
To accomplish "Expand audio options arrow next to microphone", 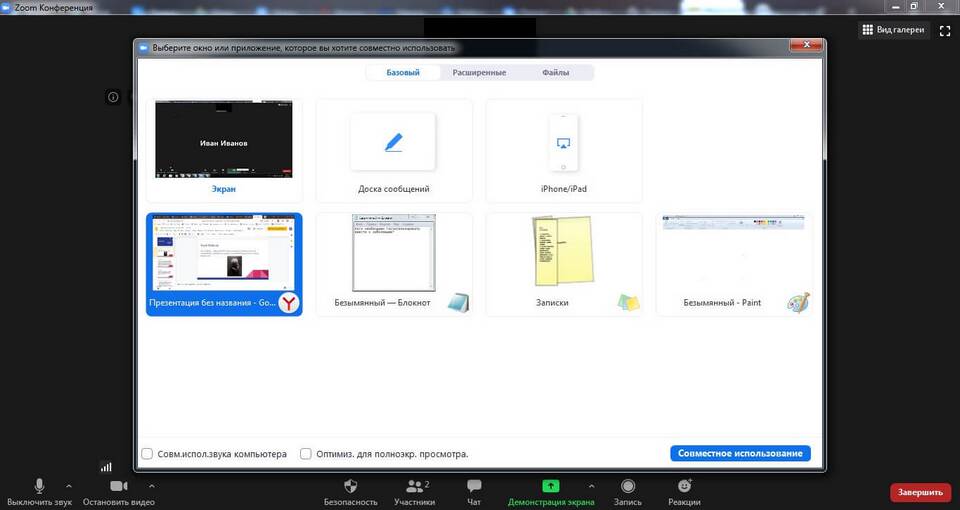I will [x=69, y=486].
